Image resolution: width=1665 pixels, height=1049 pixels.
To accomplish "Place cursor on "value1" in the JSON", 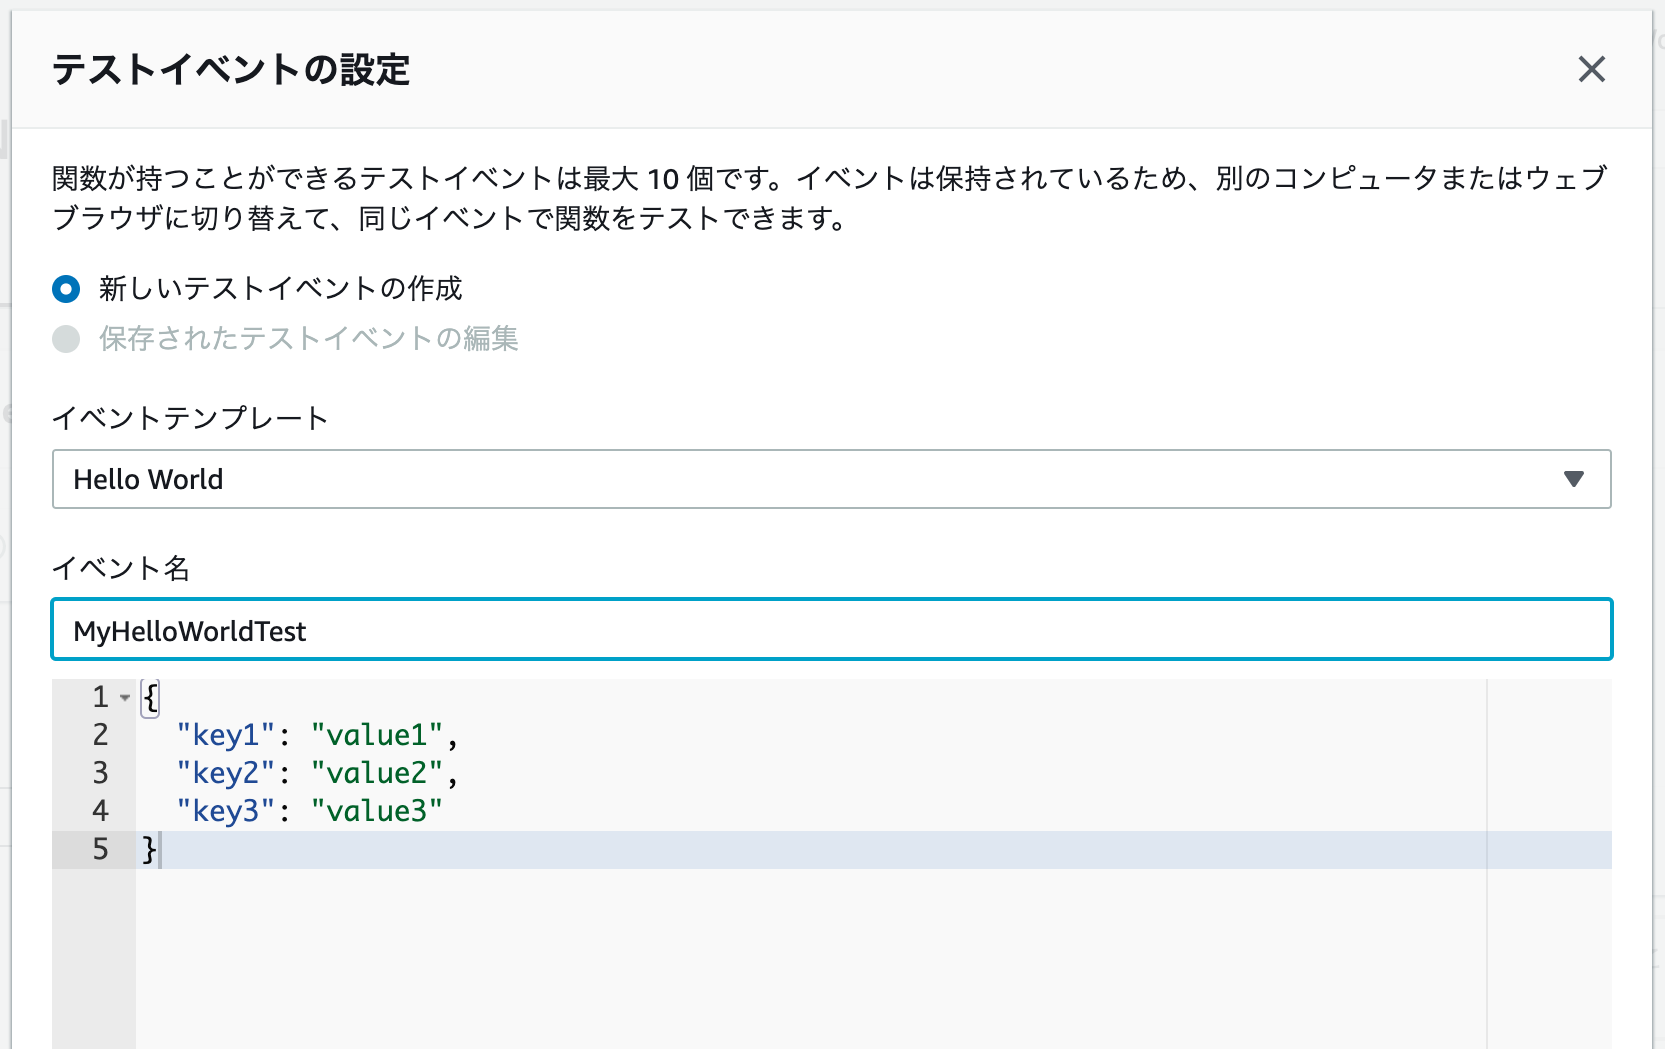I will 376,735.
